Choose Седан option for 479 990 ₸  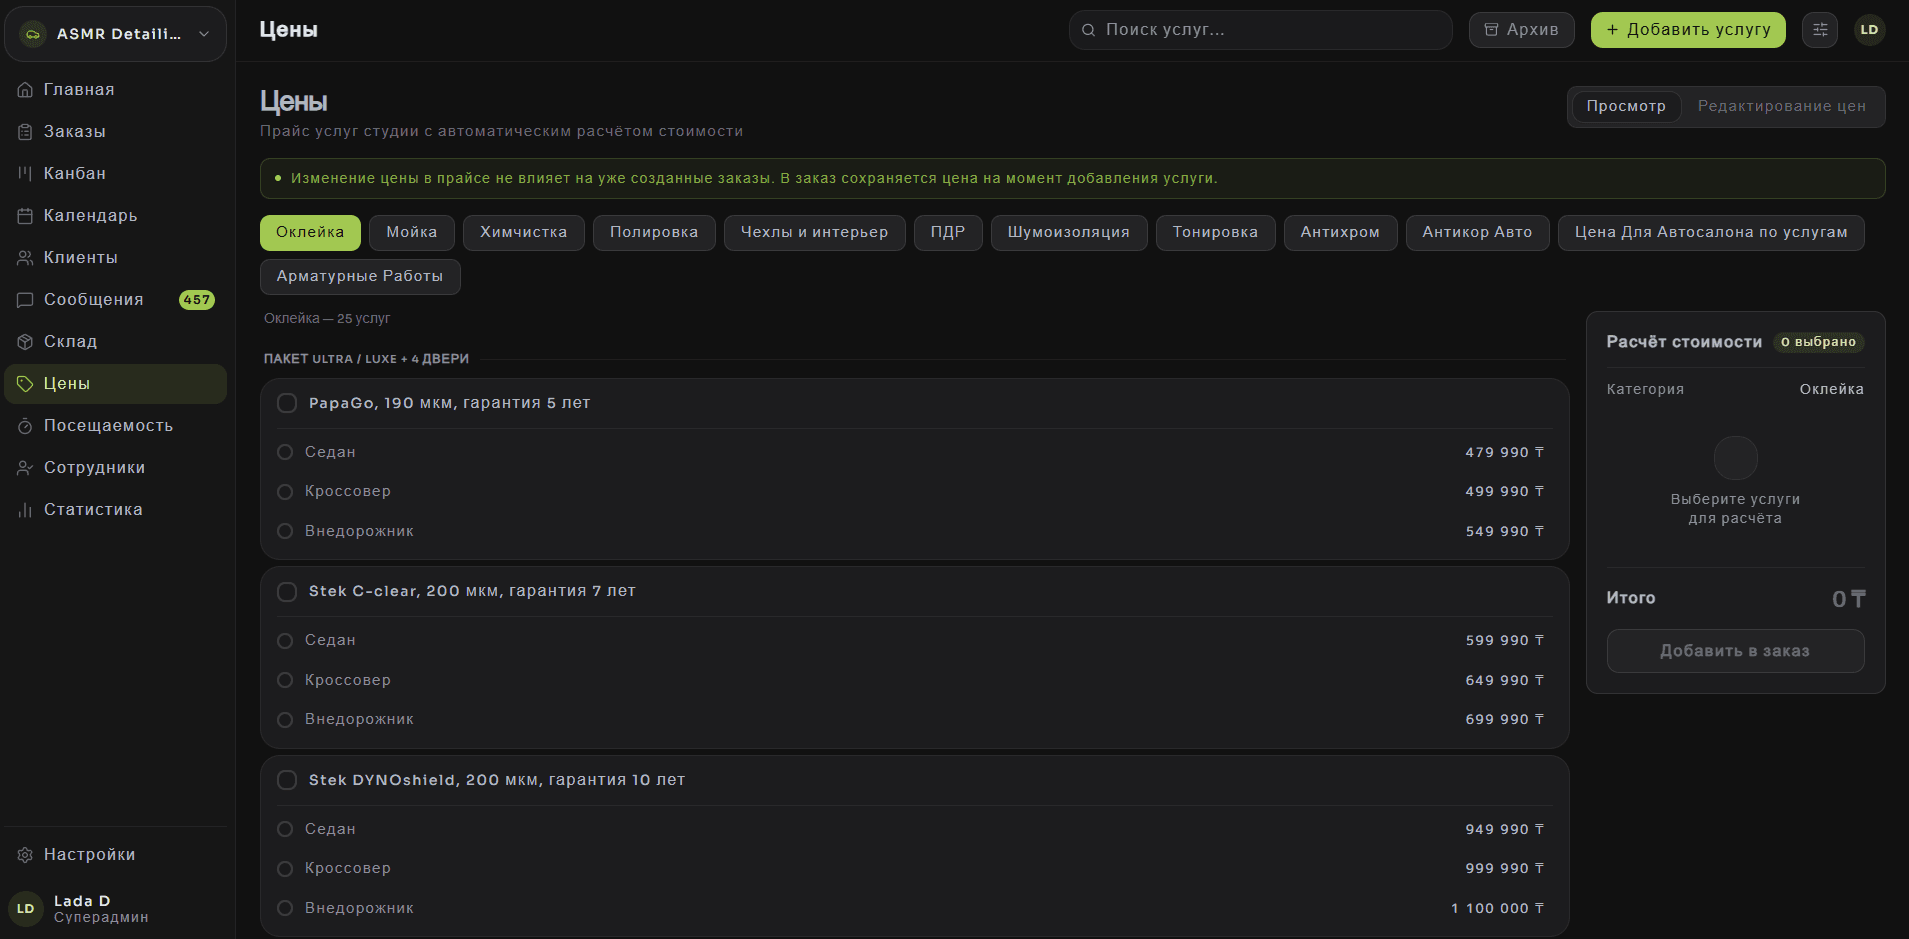(x=285, y=452)
